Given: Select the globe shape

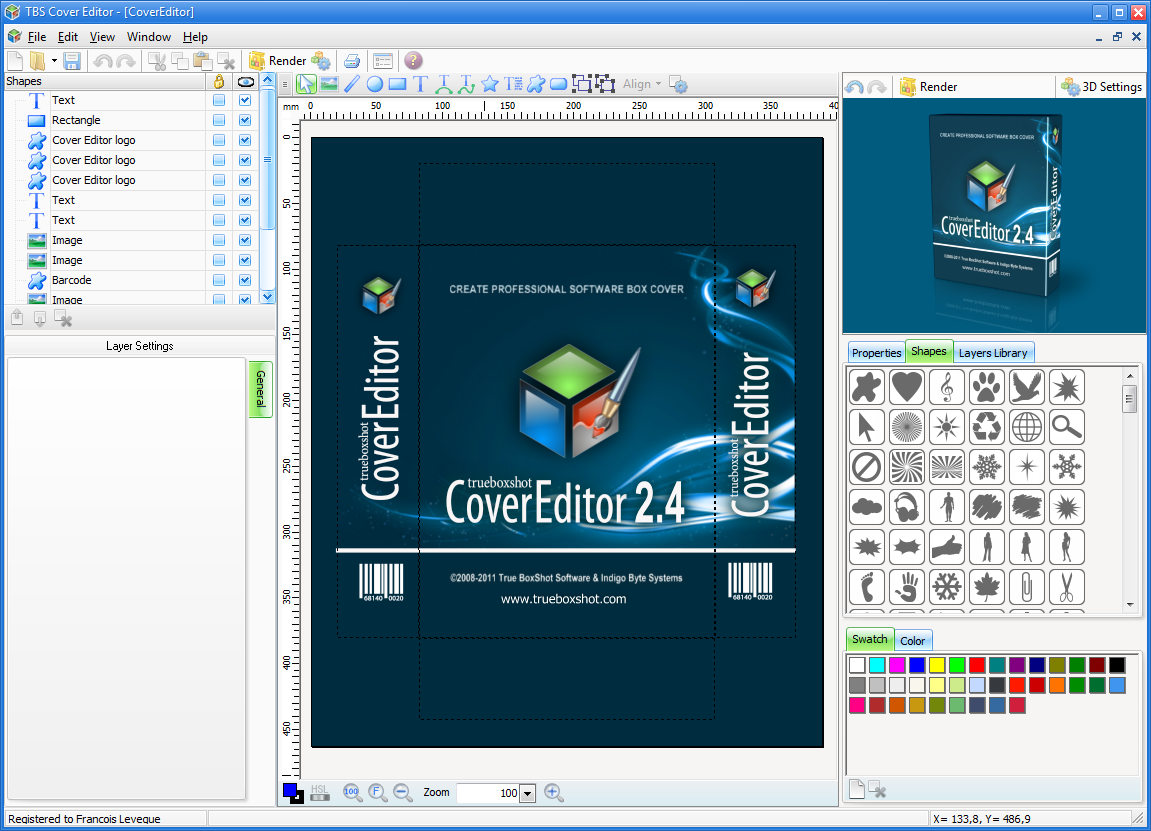Looking at the screenshot, I should click(x=1027, y=427).
